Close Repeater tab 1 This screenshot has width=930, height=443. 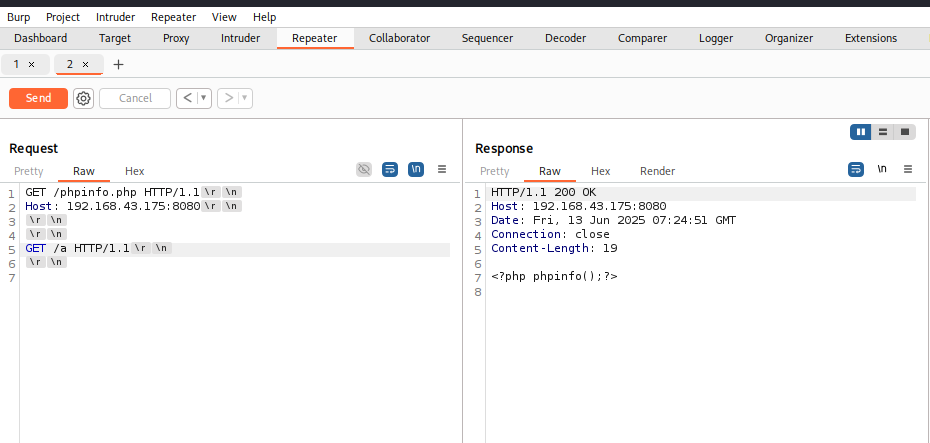click(x=31, y=65)
